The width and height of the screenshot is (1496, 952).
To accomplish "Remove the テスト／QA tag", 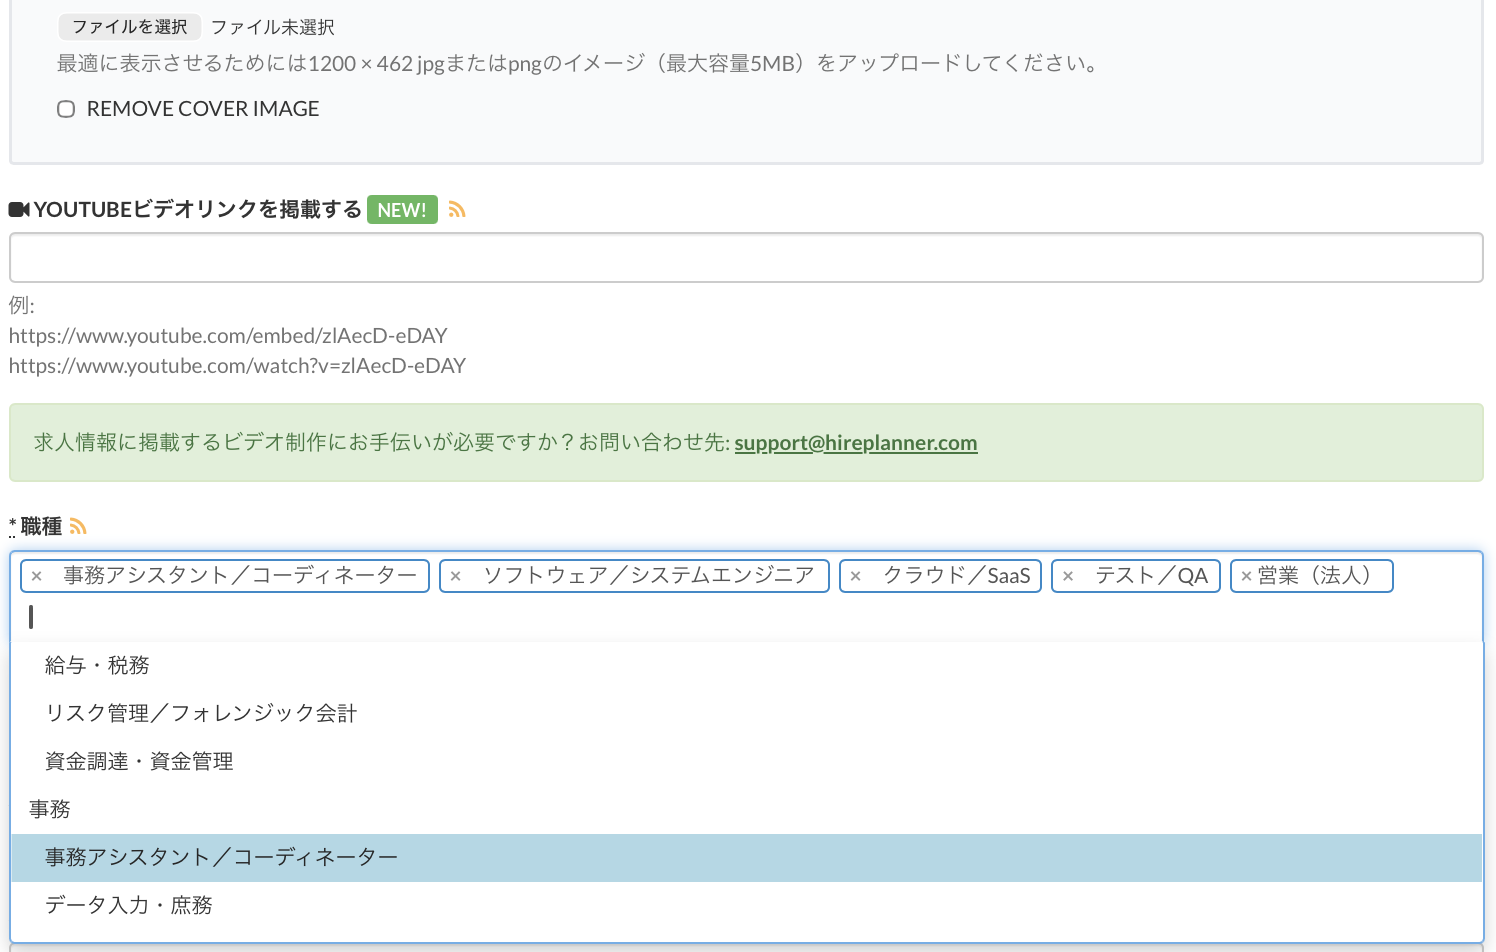I will [1068, 576].
